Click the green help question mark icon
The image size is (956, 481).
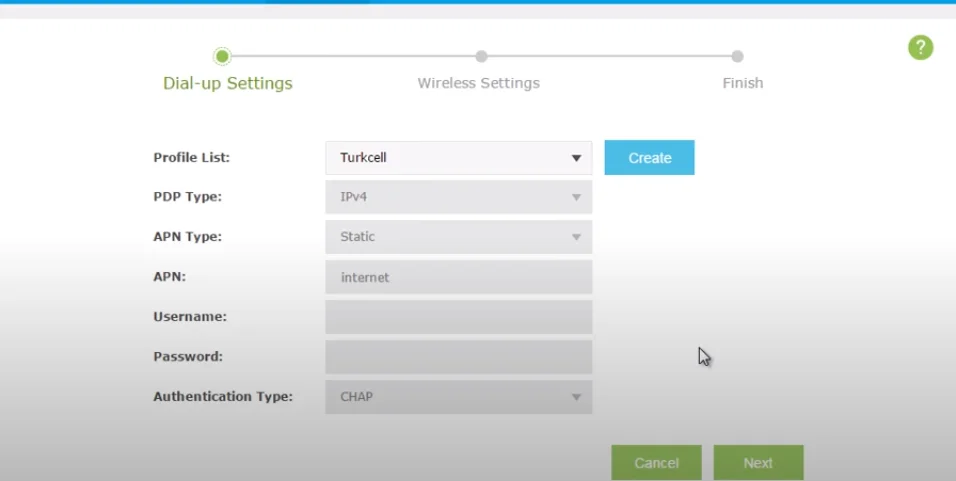920,47
